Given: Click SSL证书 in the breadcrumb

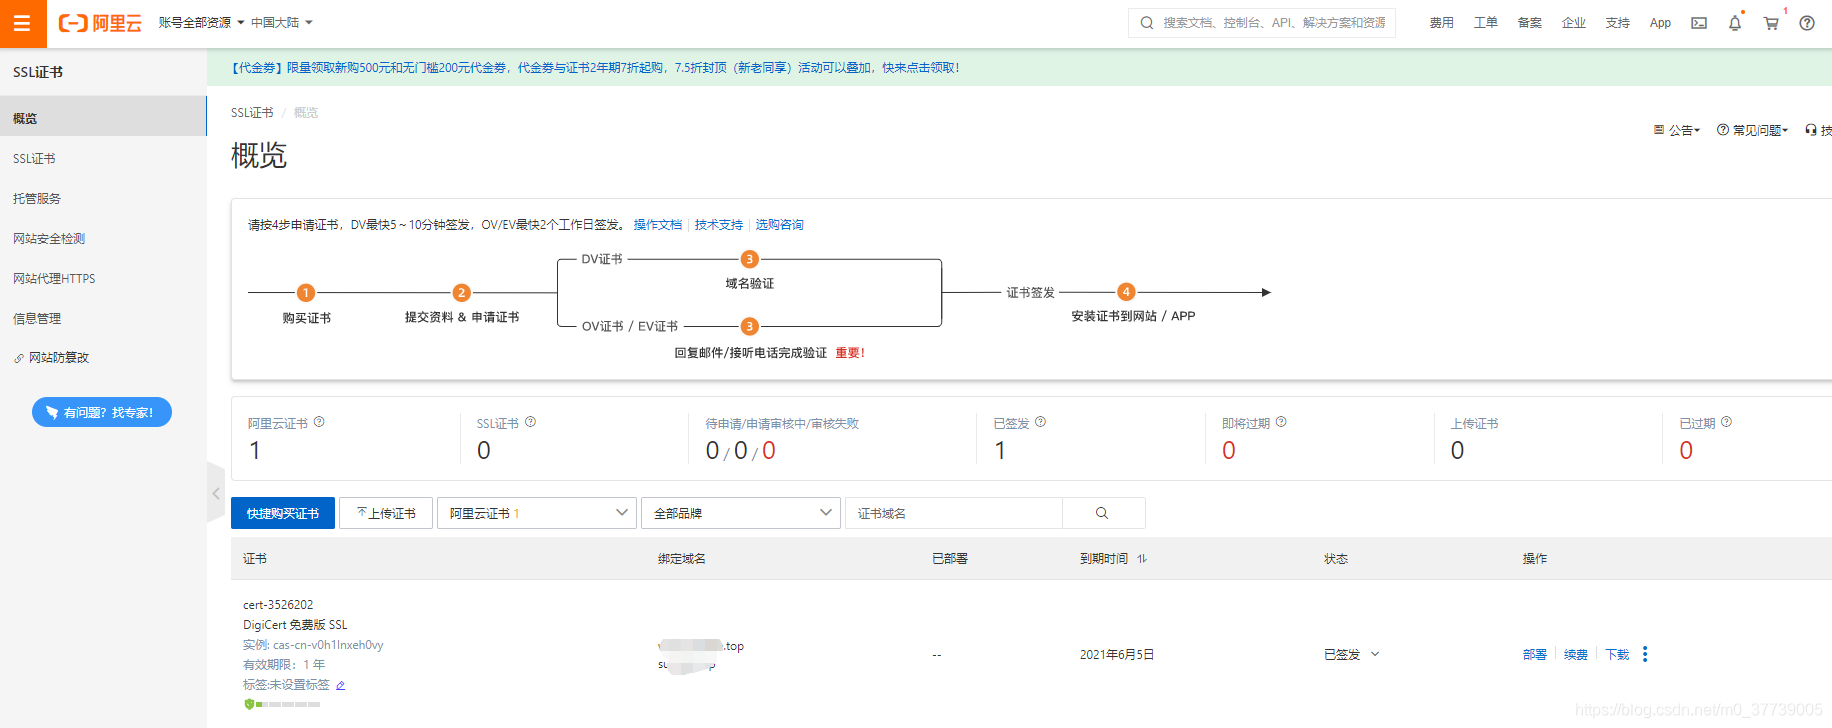Looking at the screenshot, I should pos(252,113).
